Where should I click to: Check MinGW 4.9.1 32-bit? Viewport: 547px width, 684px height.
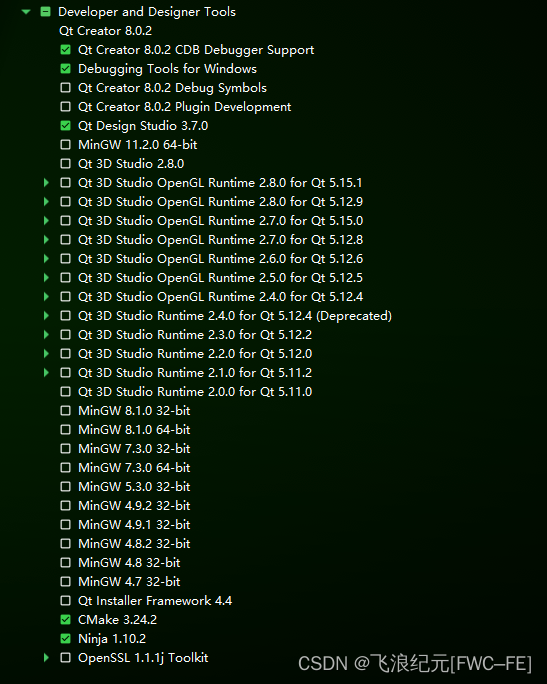(x=65, y=524)
